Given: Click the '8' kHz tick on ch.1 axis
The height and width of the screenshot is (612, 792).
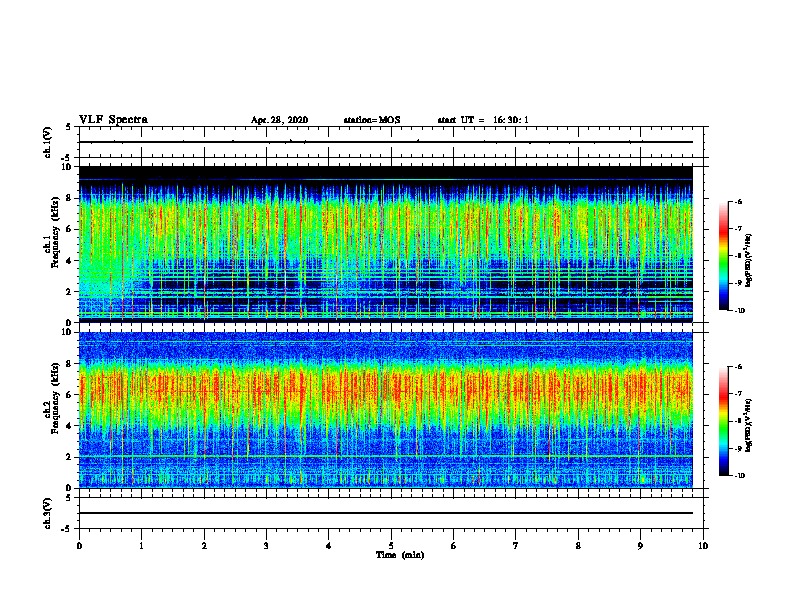Looking at the screenshot, I should tap(70, 198).
